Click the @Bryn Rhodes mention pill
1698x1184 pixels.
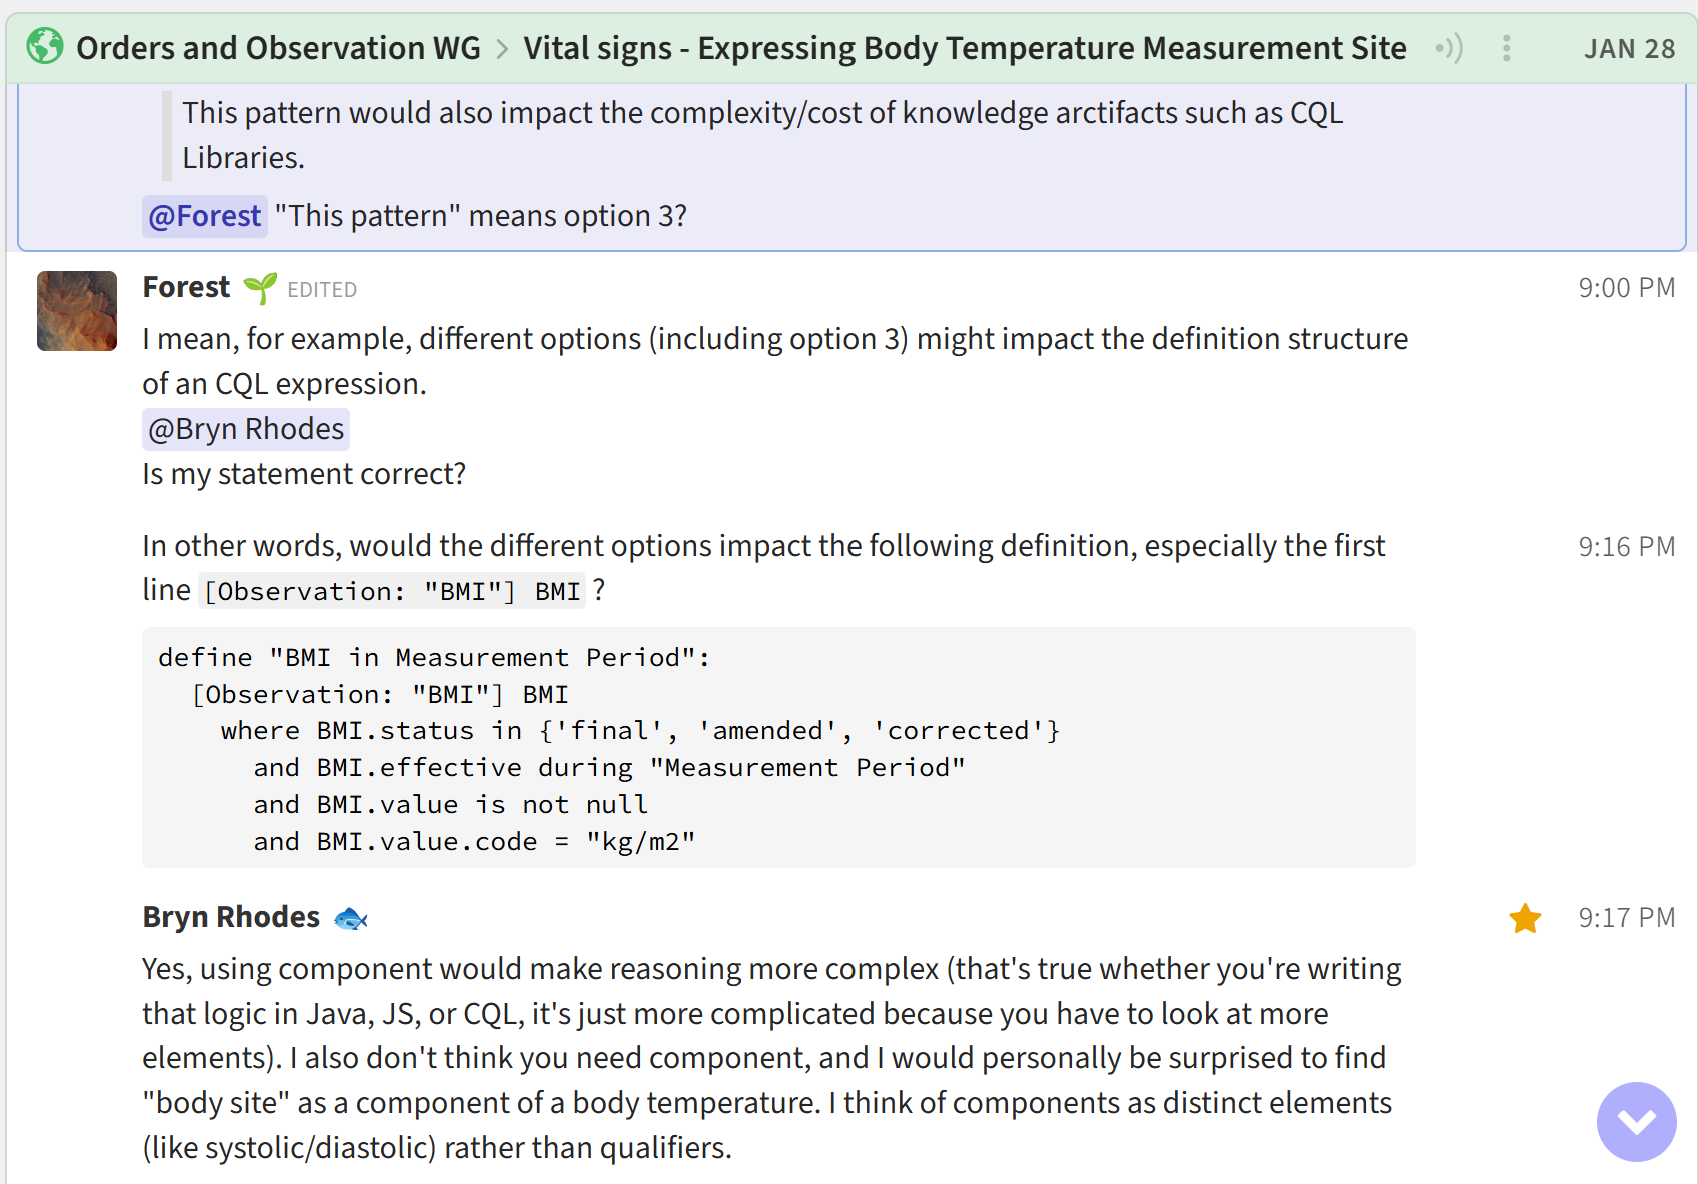click(246, 429)
